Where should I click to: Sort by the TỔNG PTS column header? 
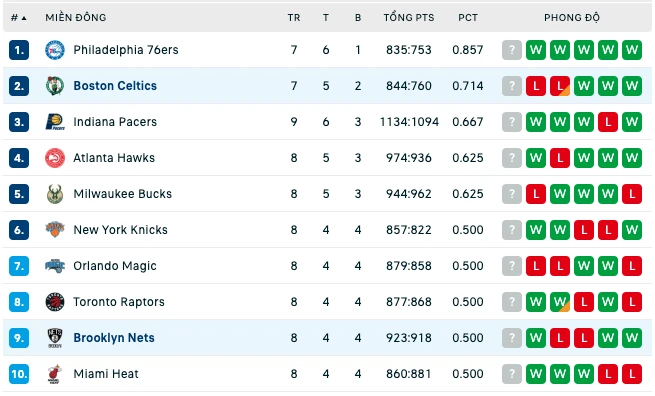[409, 18]
